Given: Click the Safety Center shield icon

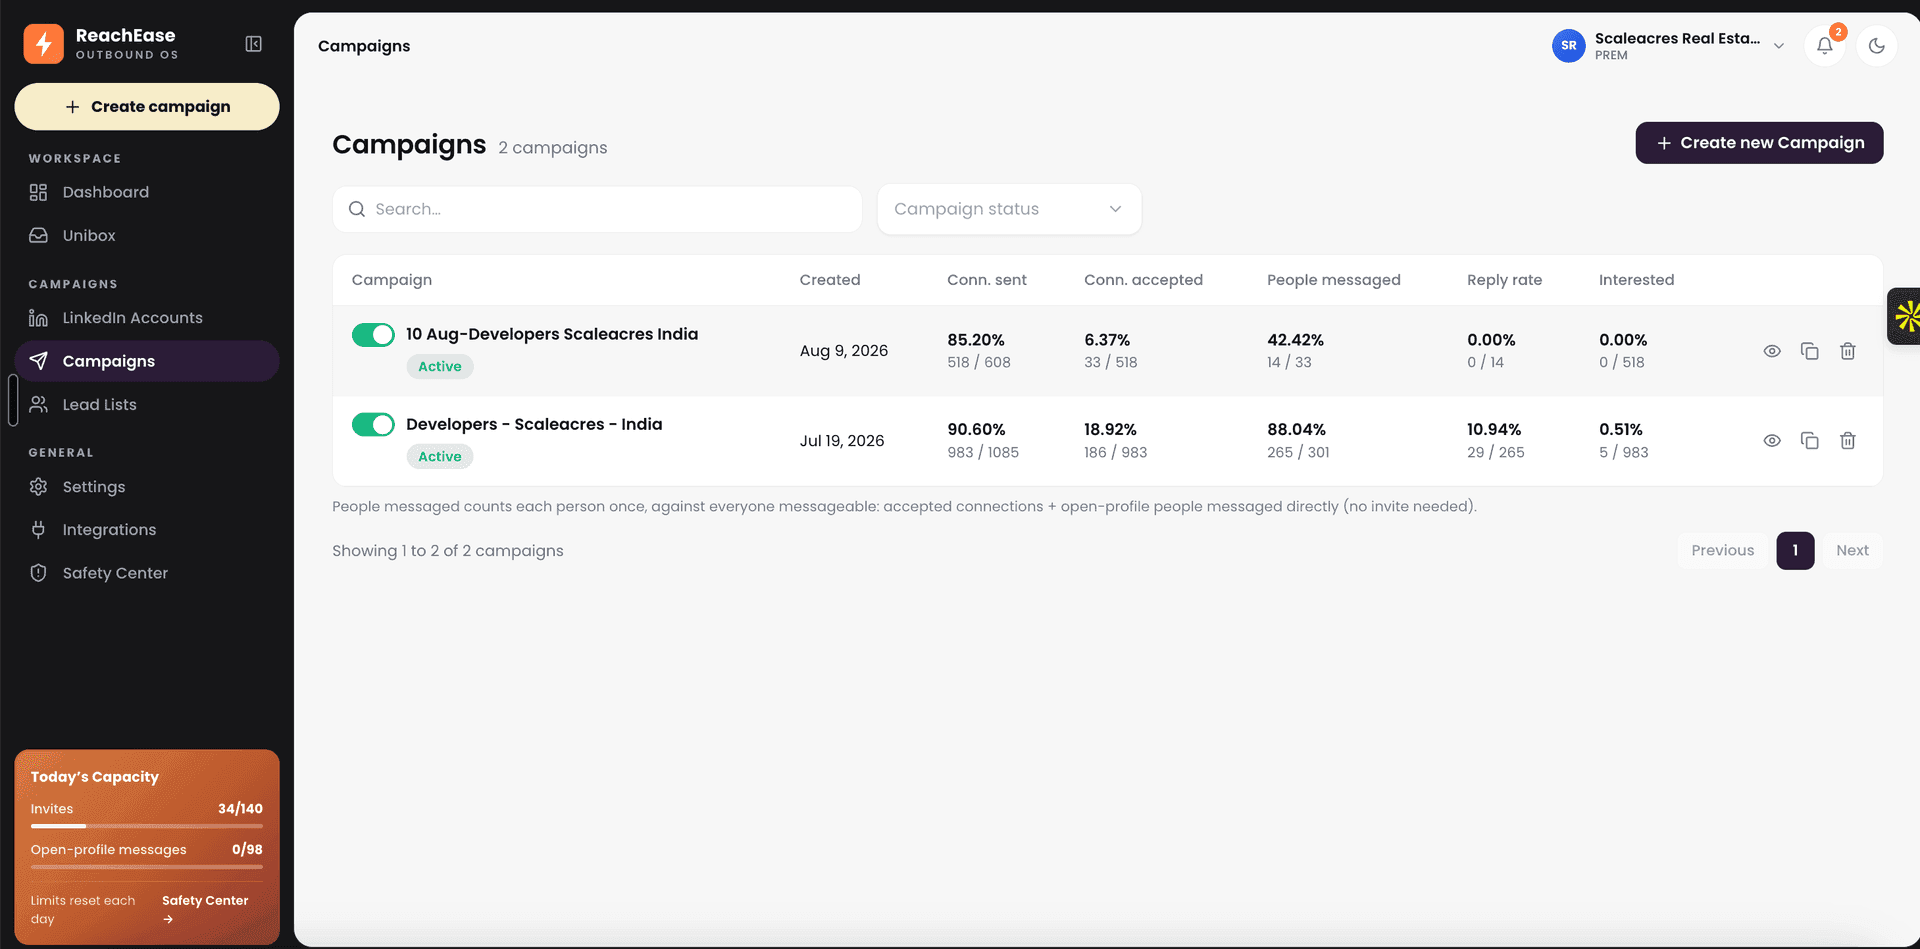Looking at the screenshot, I should (x=38, y=573).
